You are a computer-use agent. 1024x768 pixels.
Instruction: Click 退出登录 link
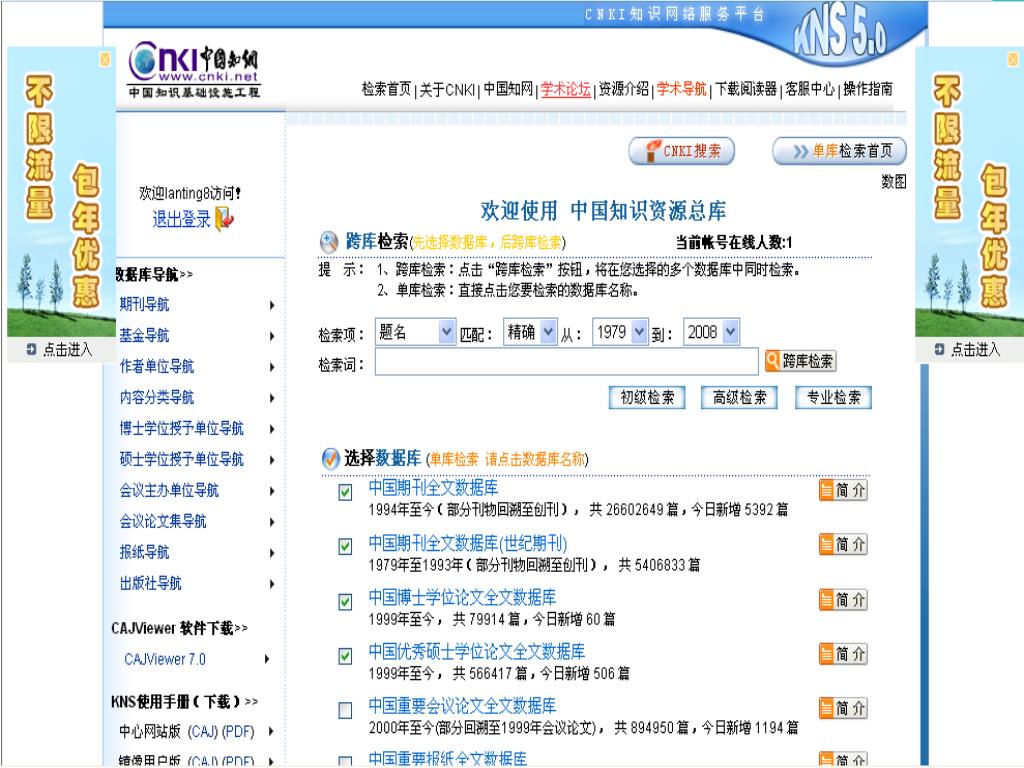tap(182, 219)
